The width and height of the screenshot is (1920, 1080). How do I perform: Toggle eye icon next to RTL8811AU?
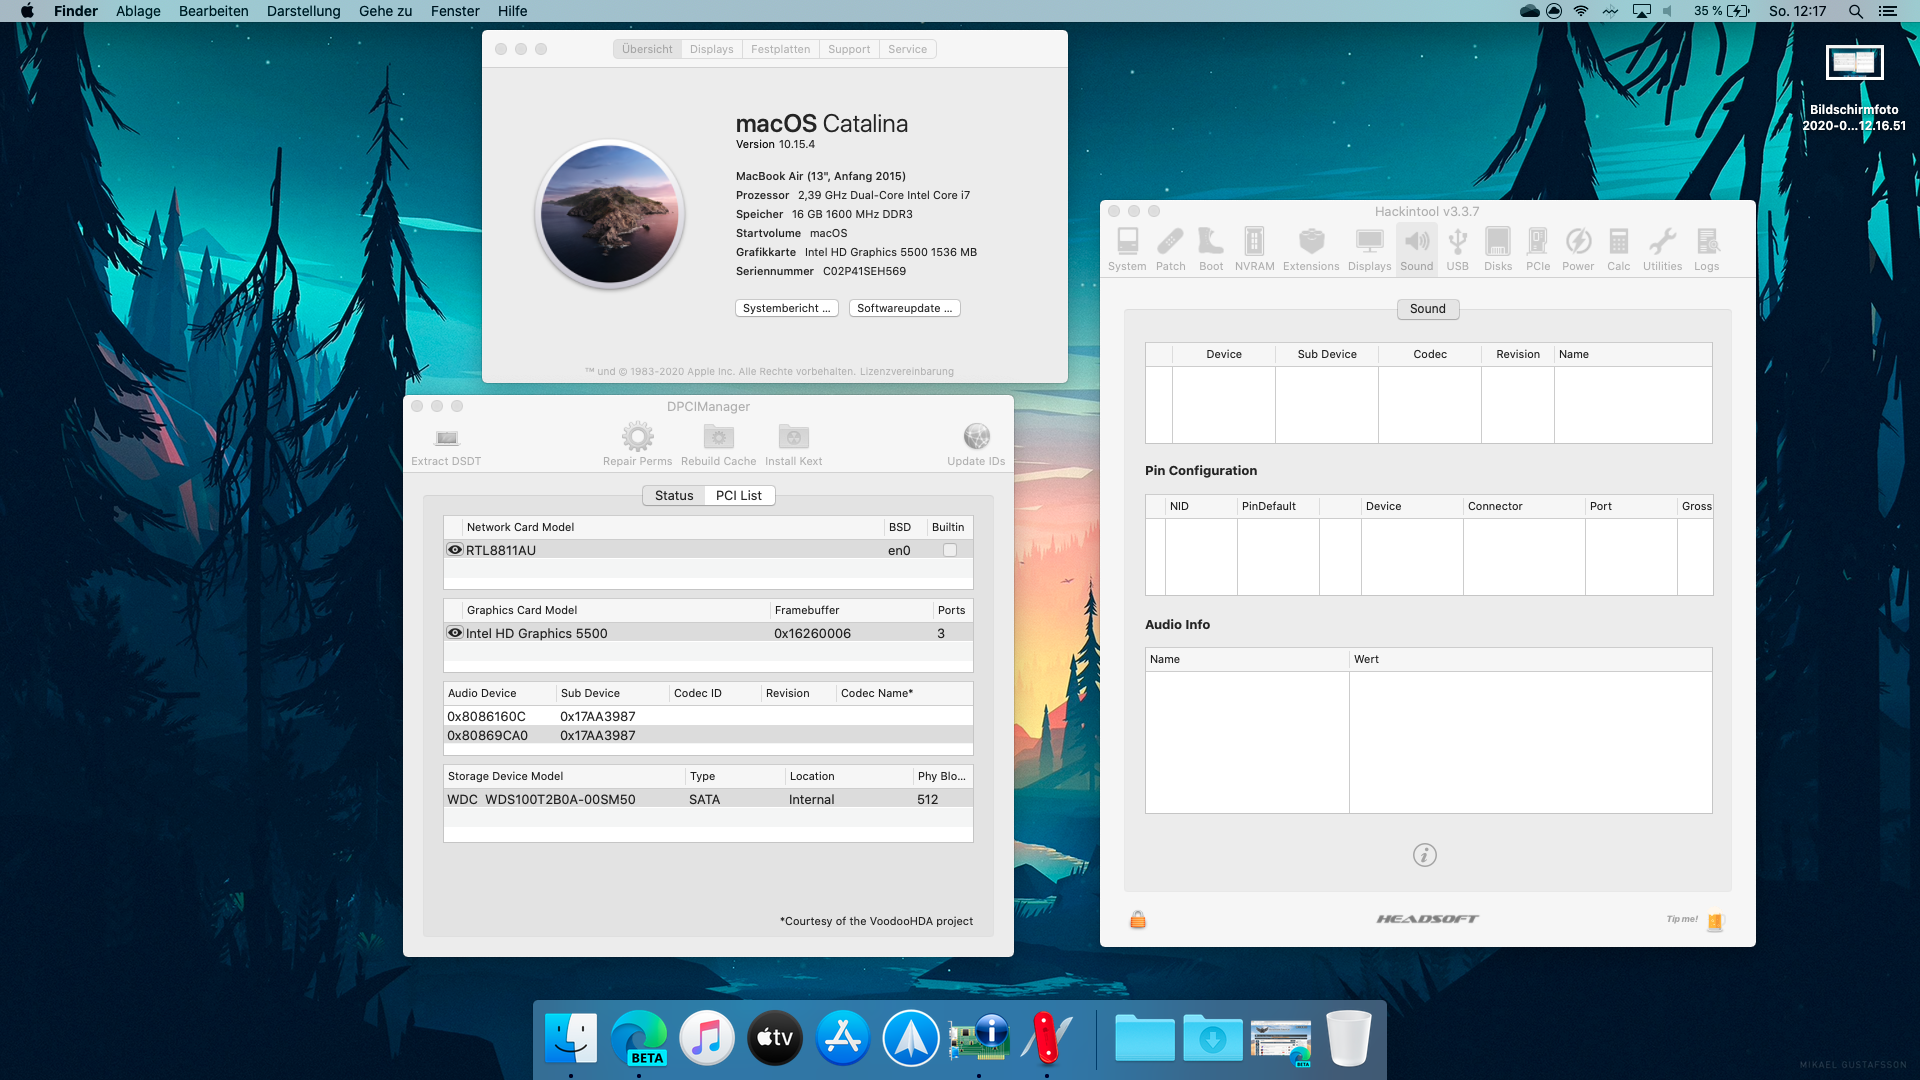pos(455,550)
